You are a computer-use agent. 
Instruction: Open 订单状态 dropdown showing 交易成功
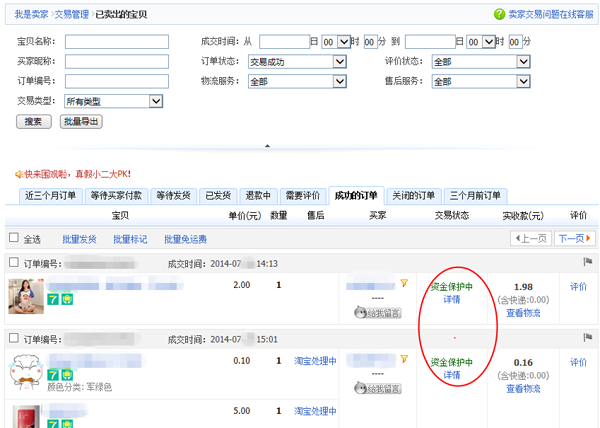pyautogui.click(x=297, y=62)
